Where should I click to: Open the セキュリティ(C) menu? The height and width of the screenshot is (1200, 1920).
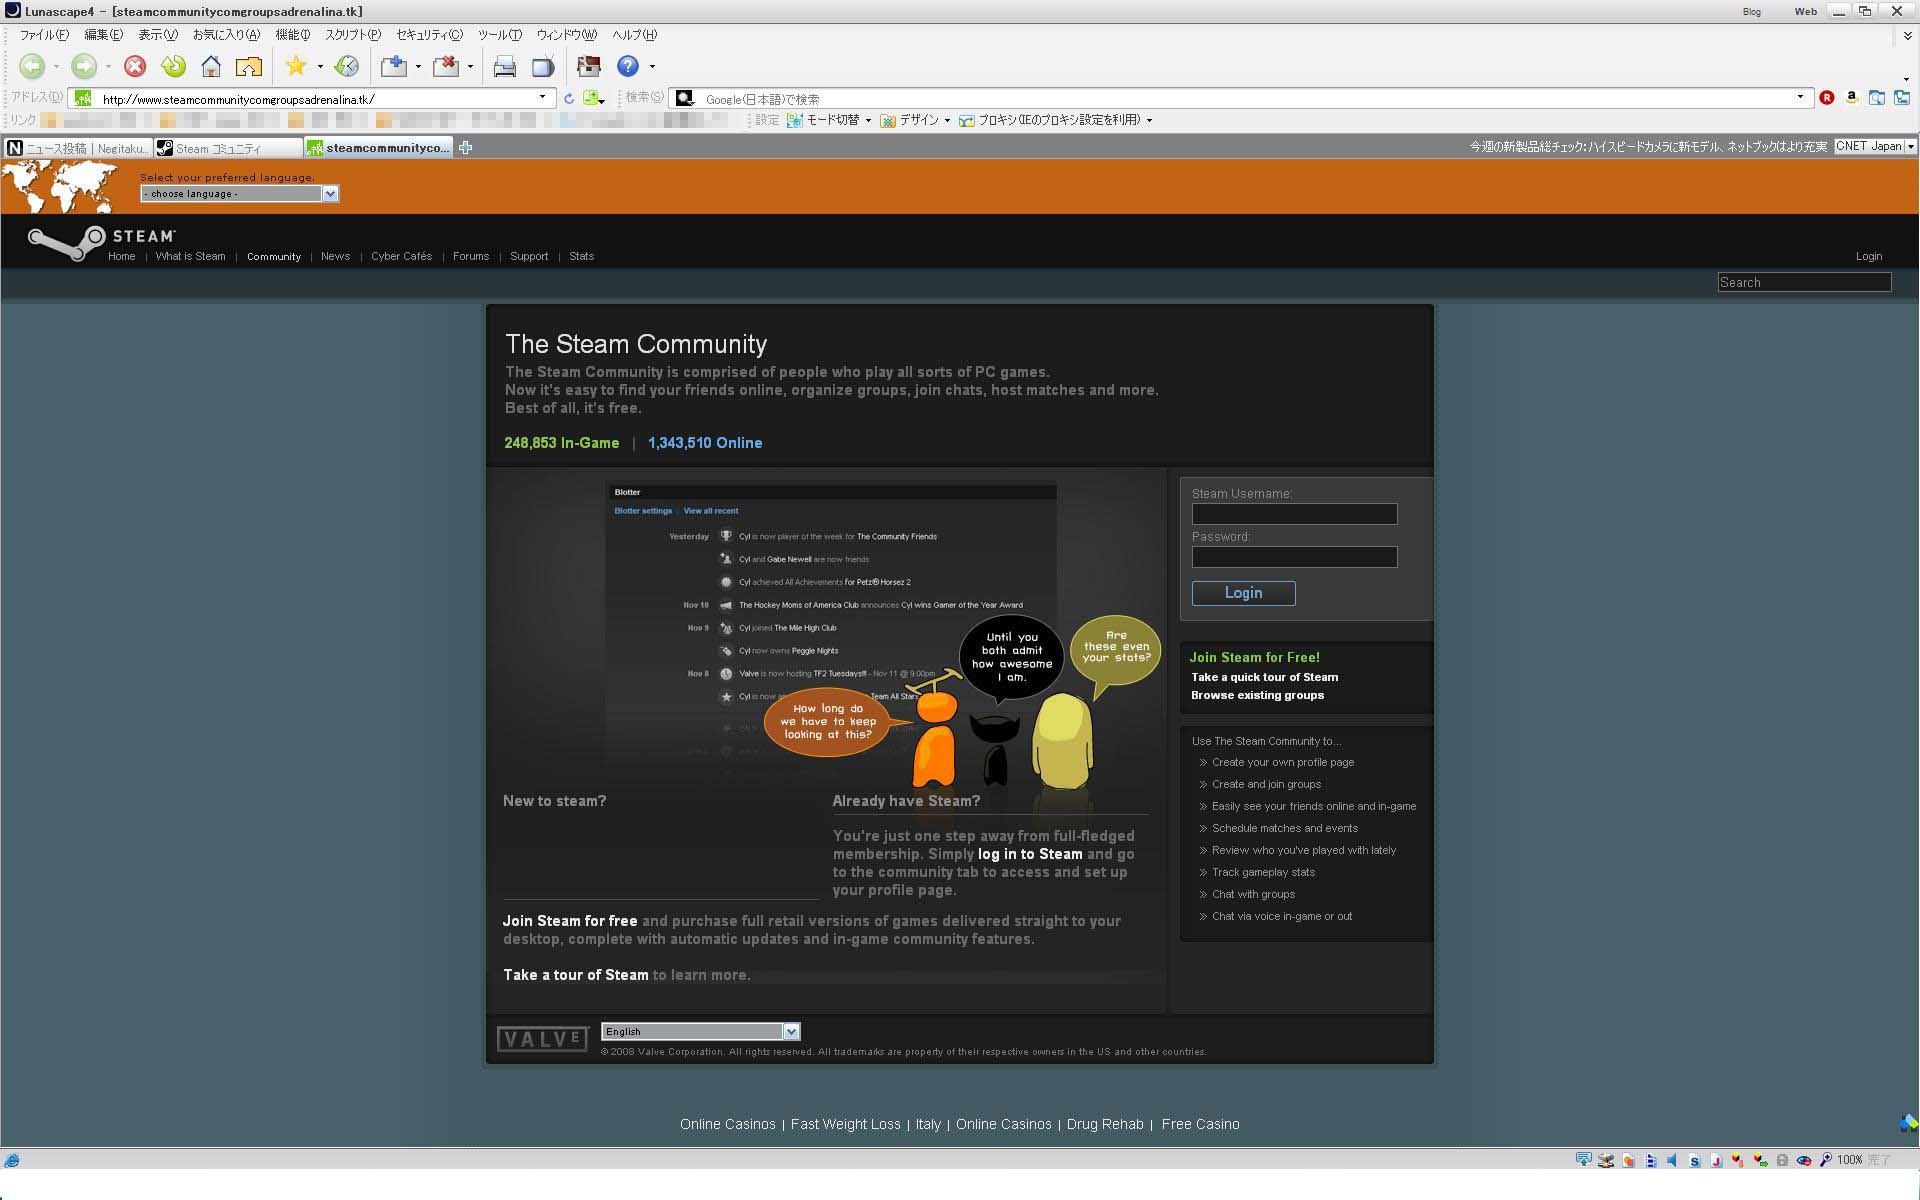pyautogui.click(x=429, y=35)
